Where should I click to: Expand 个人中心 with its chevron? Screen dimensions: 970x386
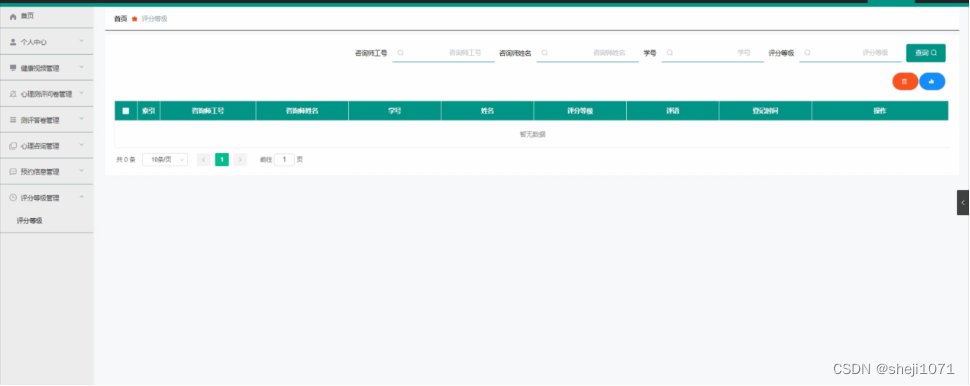pos(82,41)
